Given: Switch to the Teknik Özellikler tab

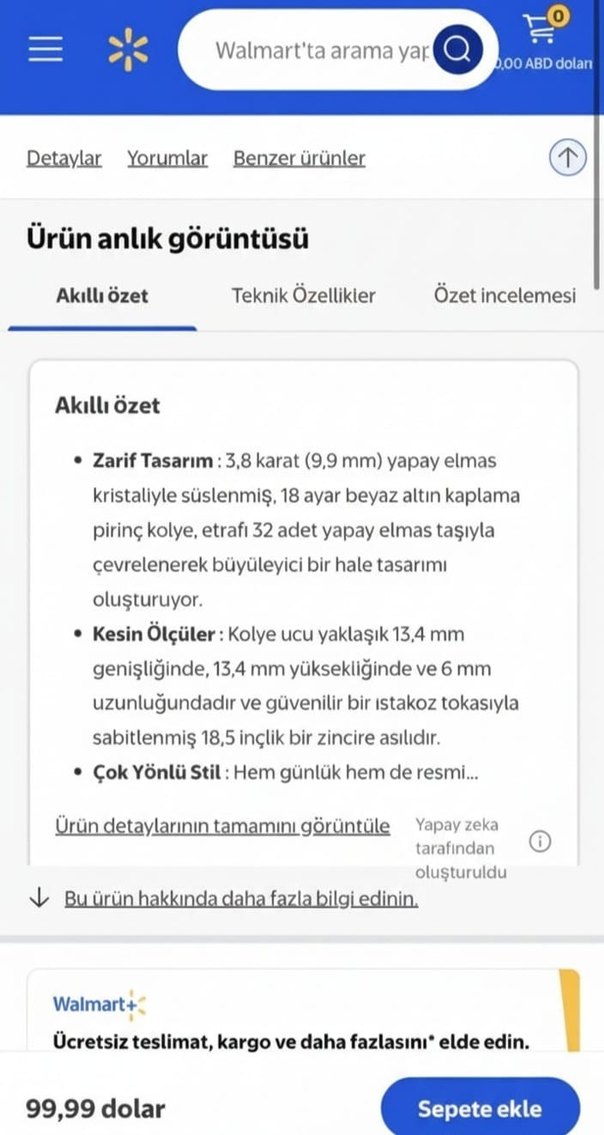Looking at the screenshot, I should (x=303, y=295).
